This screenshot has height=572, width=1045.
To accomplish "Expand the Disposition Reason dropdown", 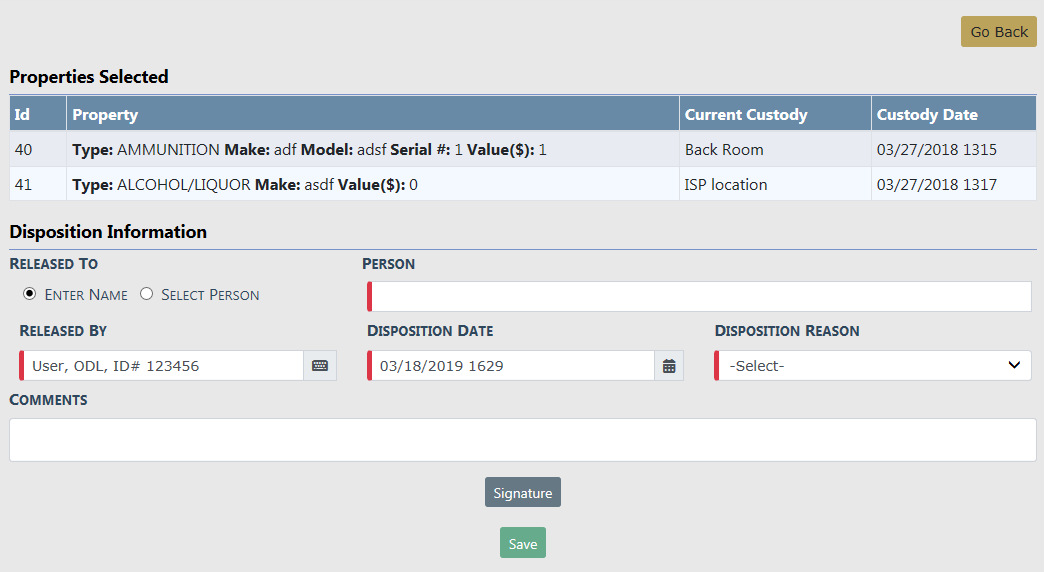I will 873,366.
